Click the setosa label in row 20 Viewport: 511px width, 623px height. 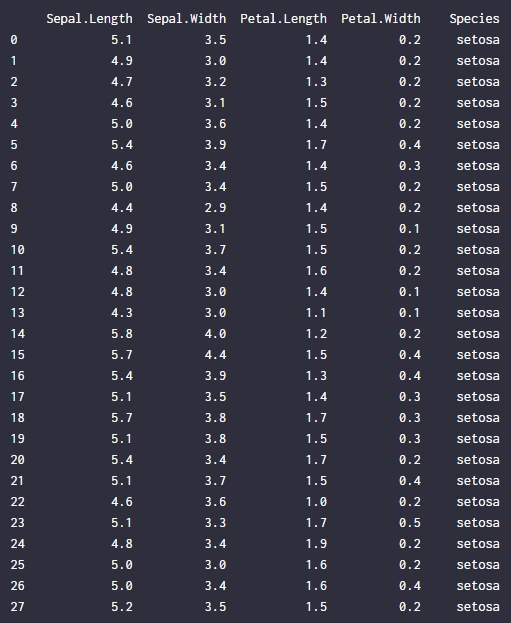pyautogui.click(x=478, y=460)
